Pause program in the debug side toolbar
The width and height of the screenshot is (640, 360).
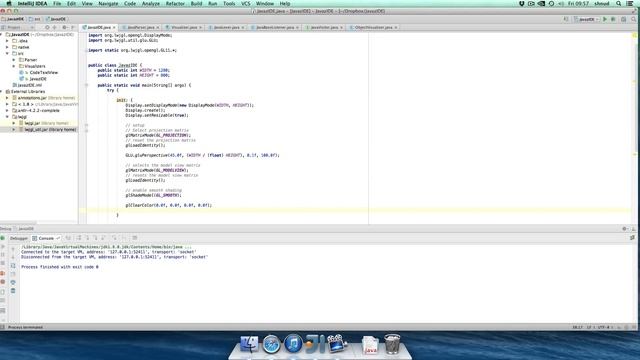click(x=3, y=255)
